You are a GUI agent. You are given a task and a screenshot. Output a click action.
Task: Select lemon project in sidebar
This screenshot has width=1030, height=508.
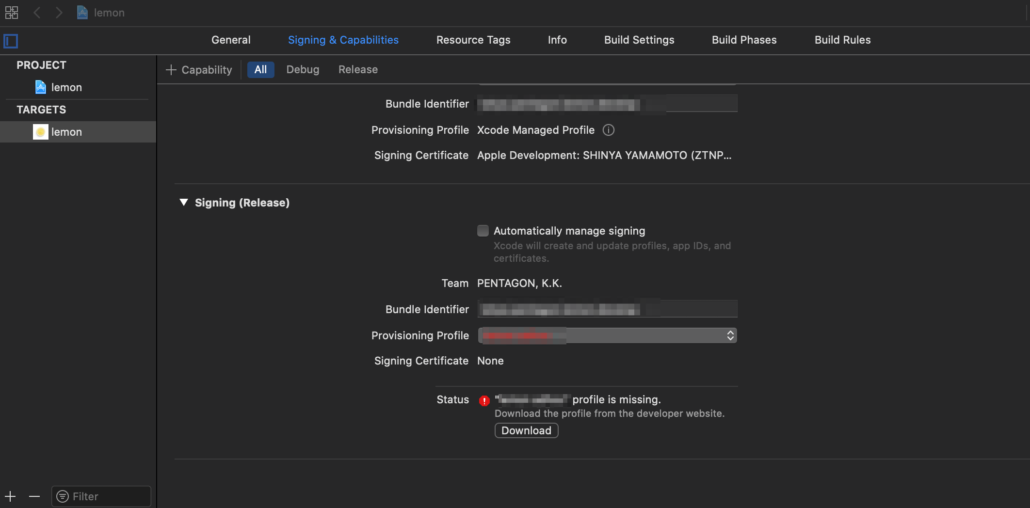point(66,88)
